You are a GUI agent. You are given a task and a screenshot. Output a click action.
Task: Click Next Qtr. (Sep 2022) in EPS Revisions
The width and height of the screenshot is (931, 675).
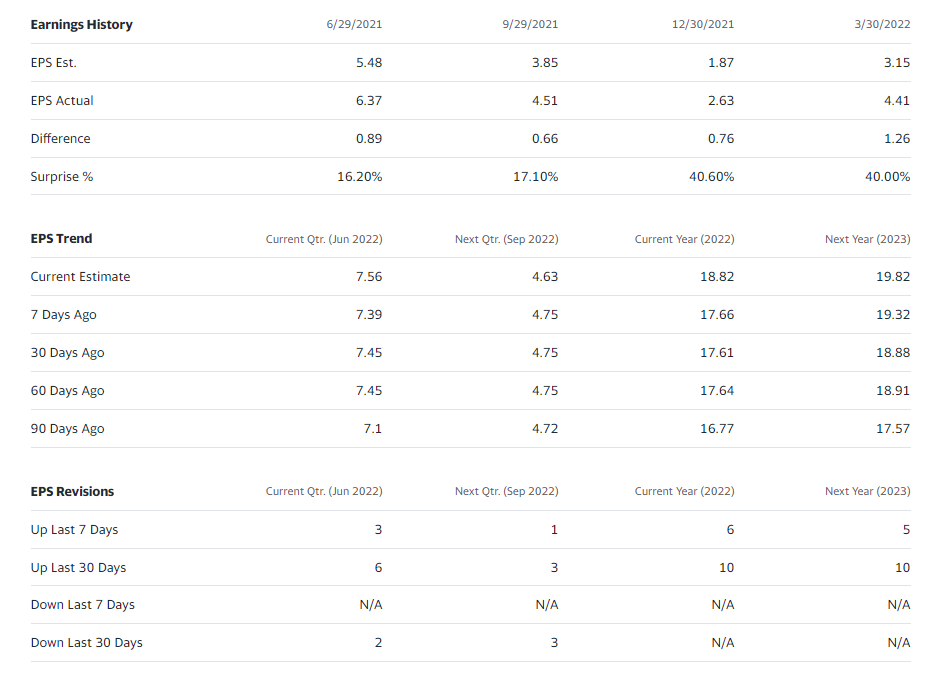pos(506,491)
